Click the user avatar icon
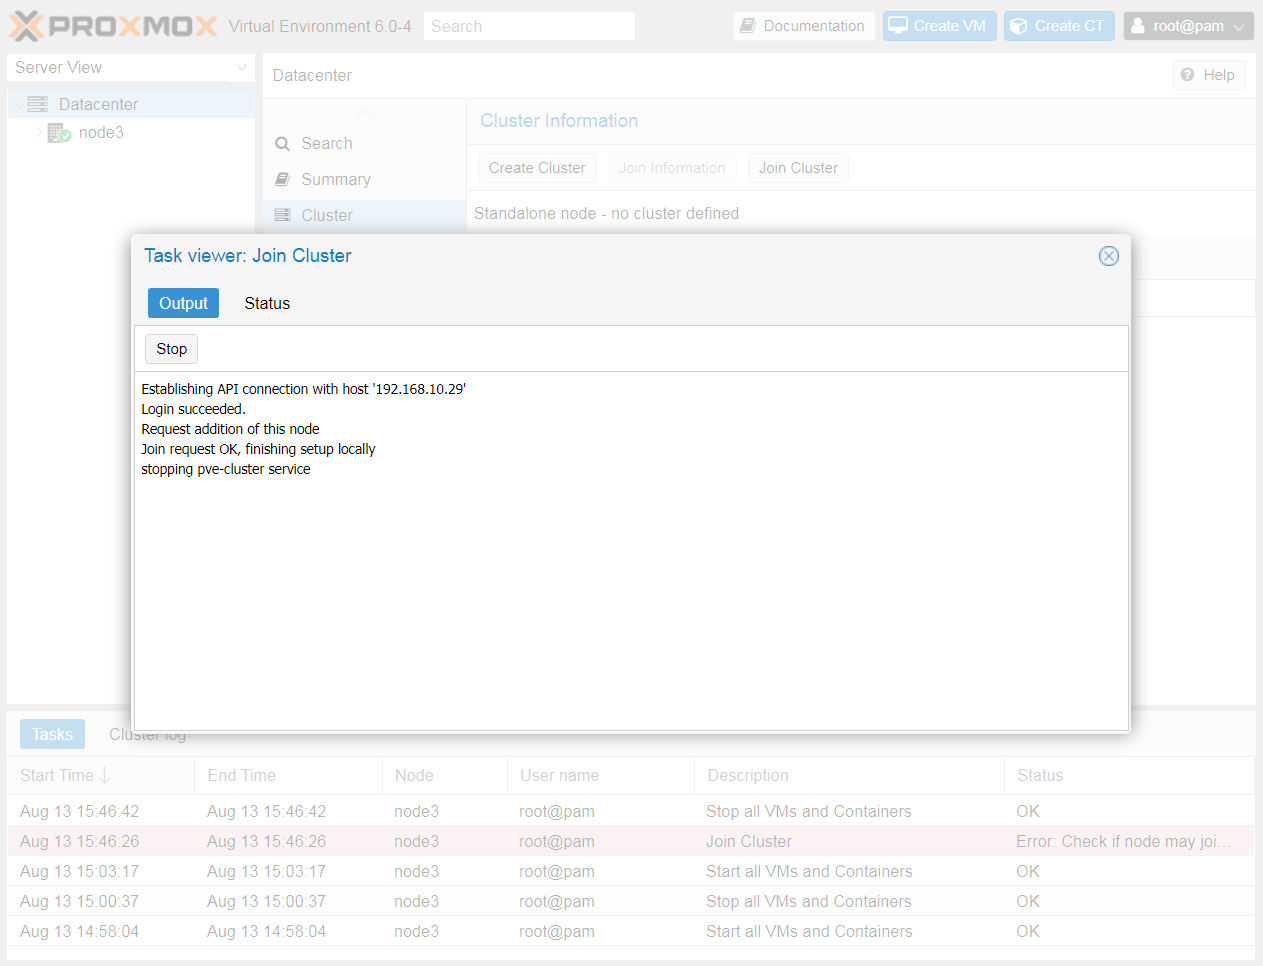This screenshot has height=966, width=1263. coord(1138,26)
